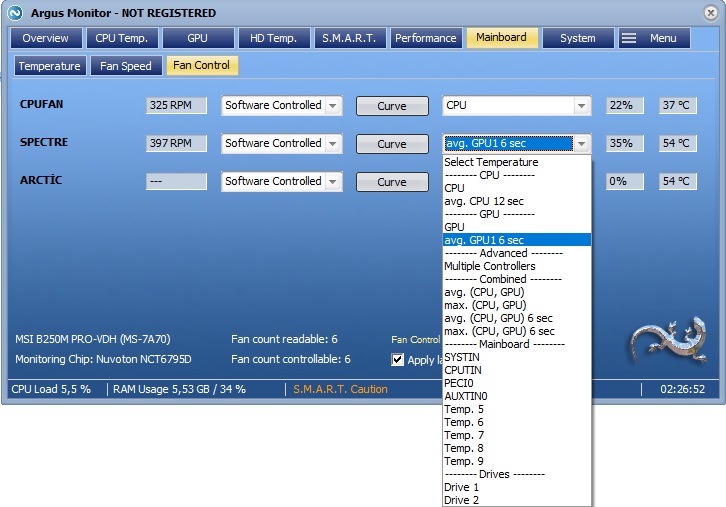Screen dimensions: 726x507
Task: Select 'CPU' option in dropdown list
Action: click(517, 188)
